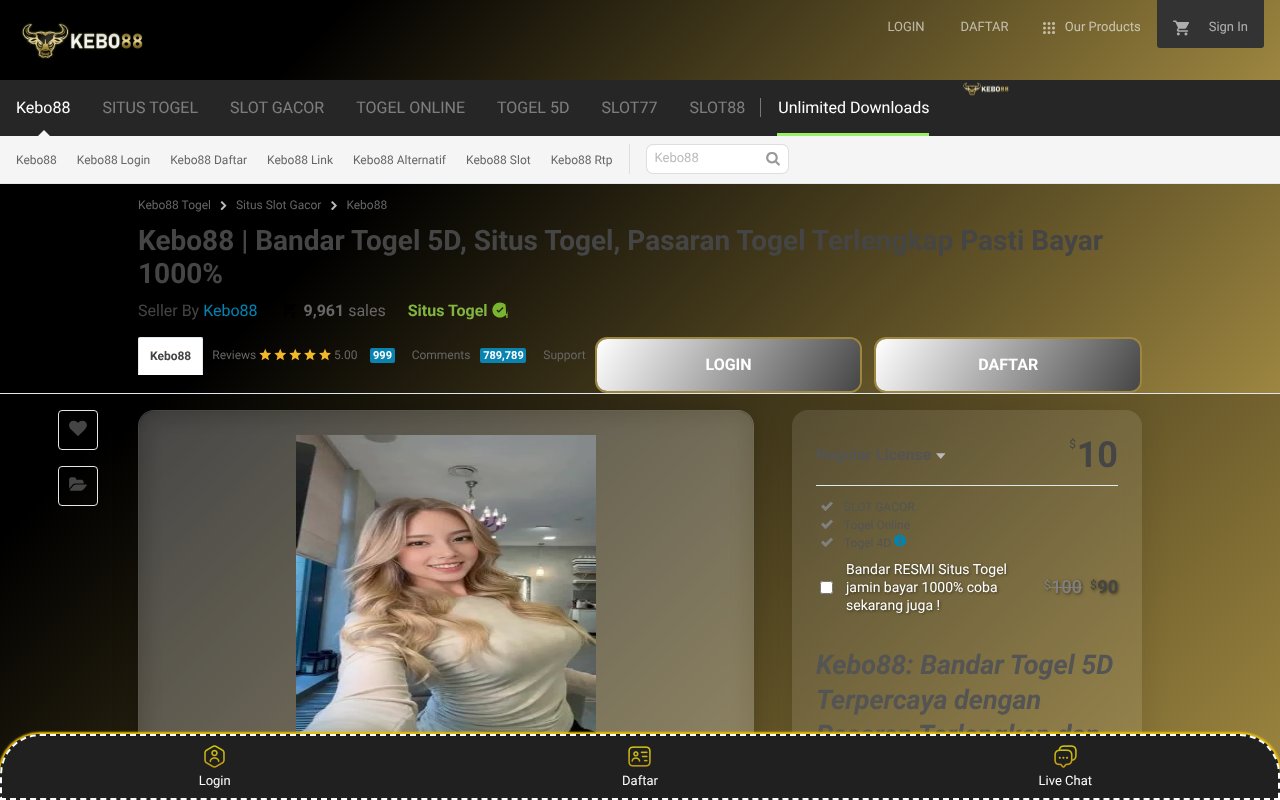Open Live Chat via the chat bubble icon
The height and width of the screenshot is (800, 1280).
[x=1064, y=756]
